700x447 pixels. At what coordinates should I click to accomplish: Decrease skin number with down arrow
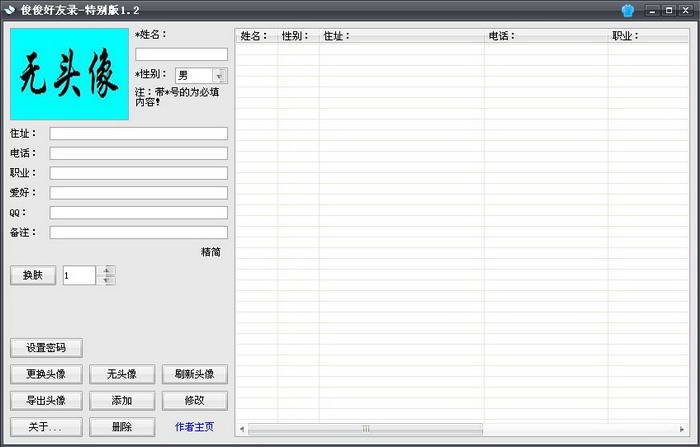point(107,280)
